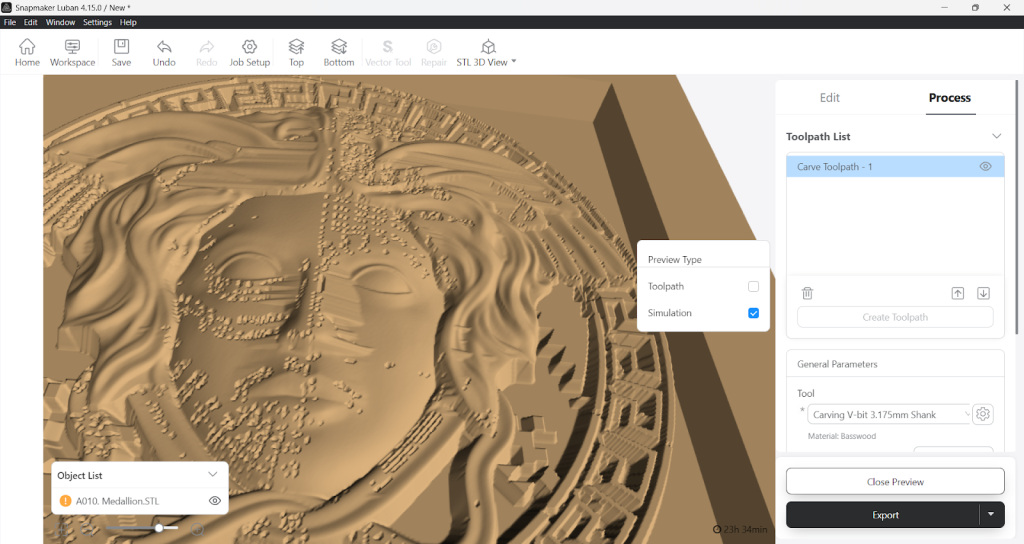Click the zoom slider handle
The height and width of the screenshot is (544, 1024).
tap(159, 528)
